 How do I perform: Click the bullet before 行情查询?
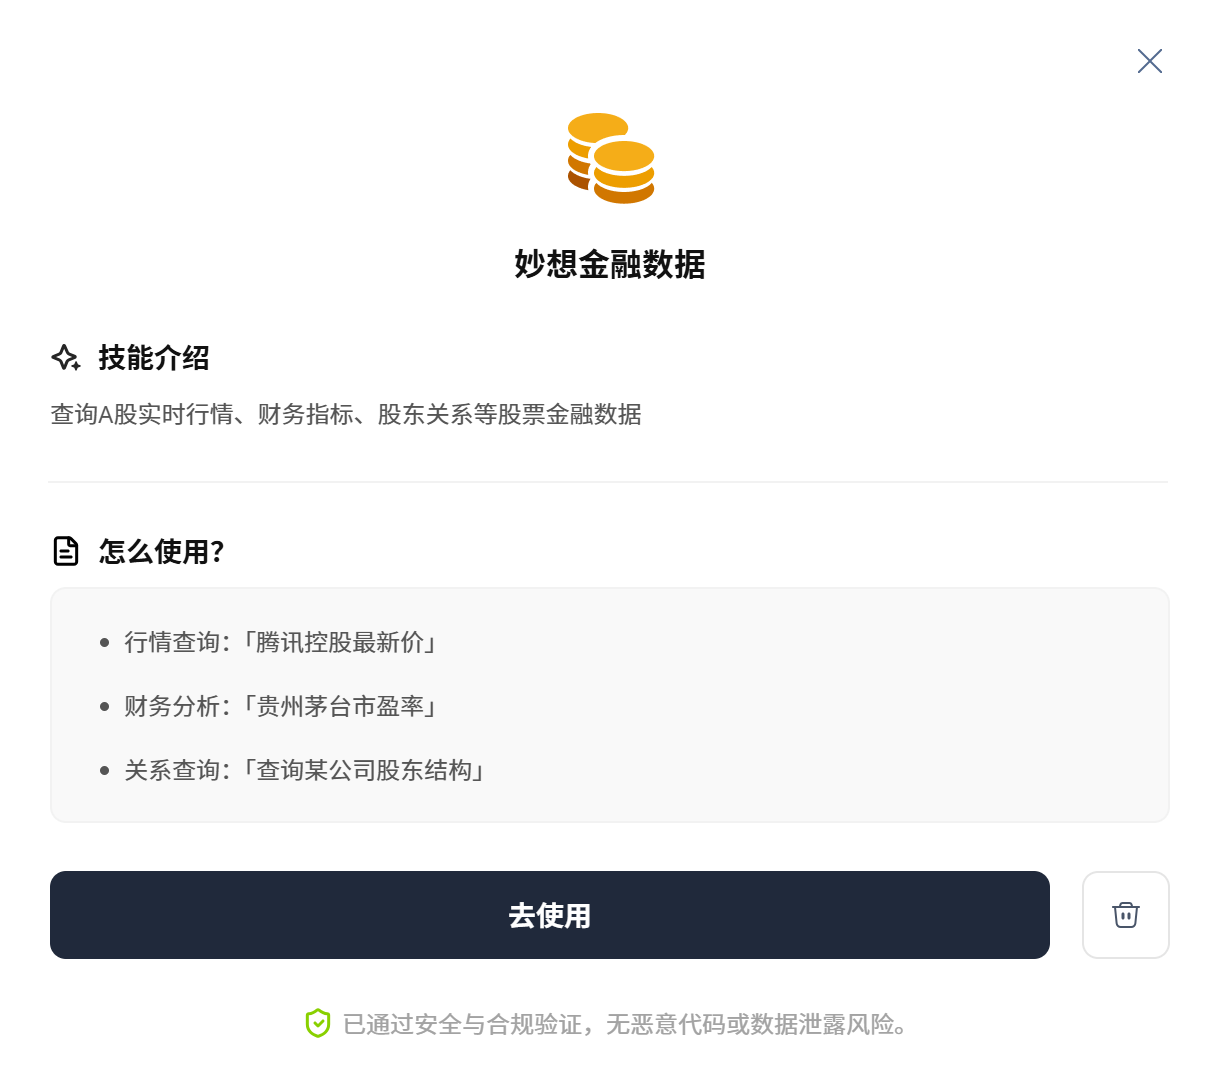click(x=105, y=643)
